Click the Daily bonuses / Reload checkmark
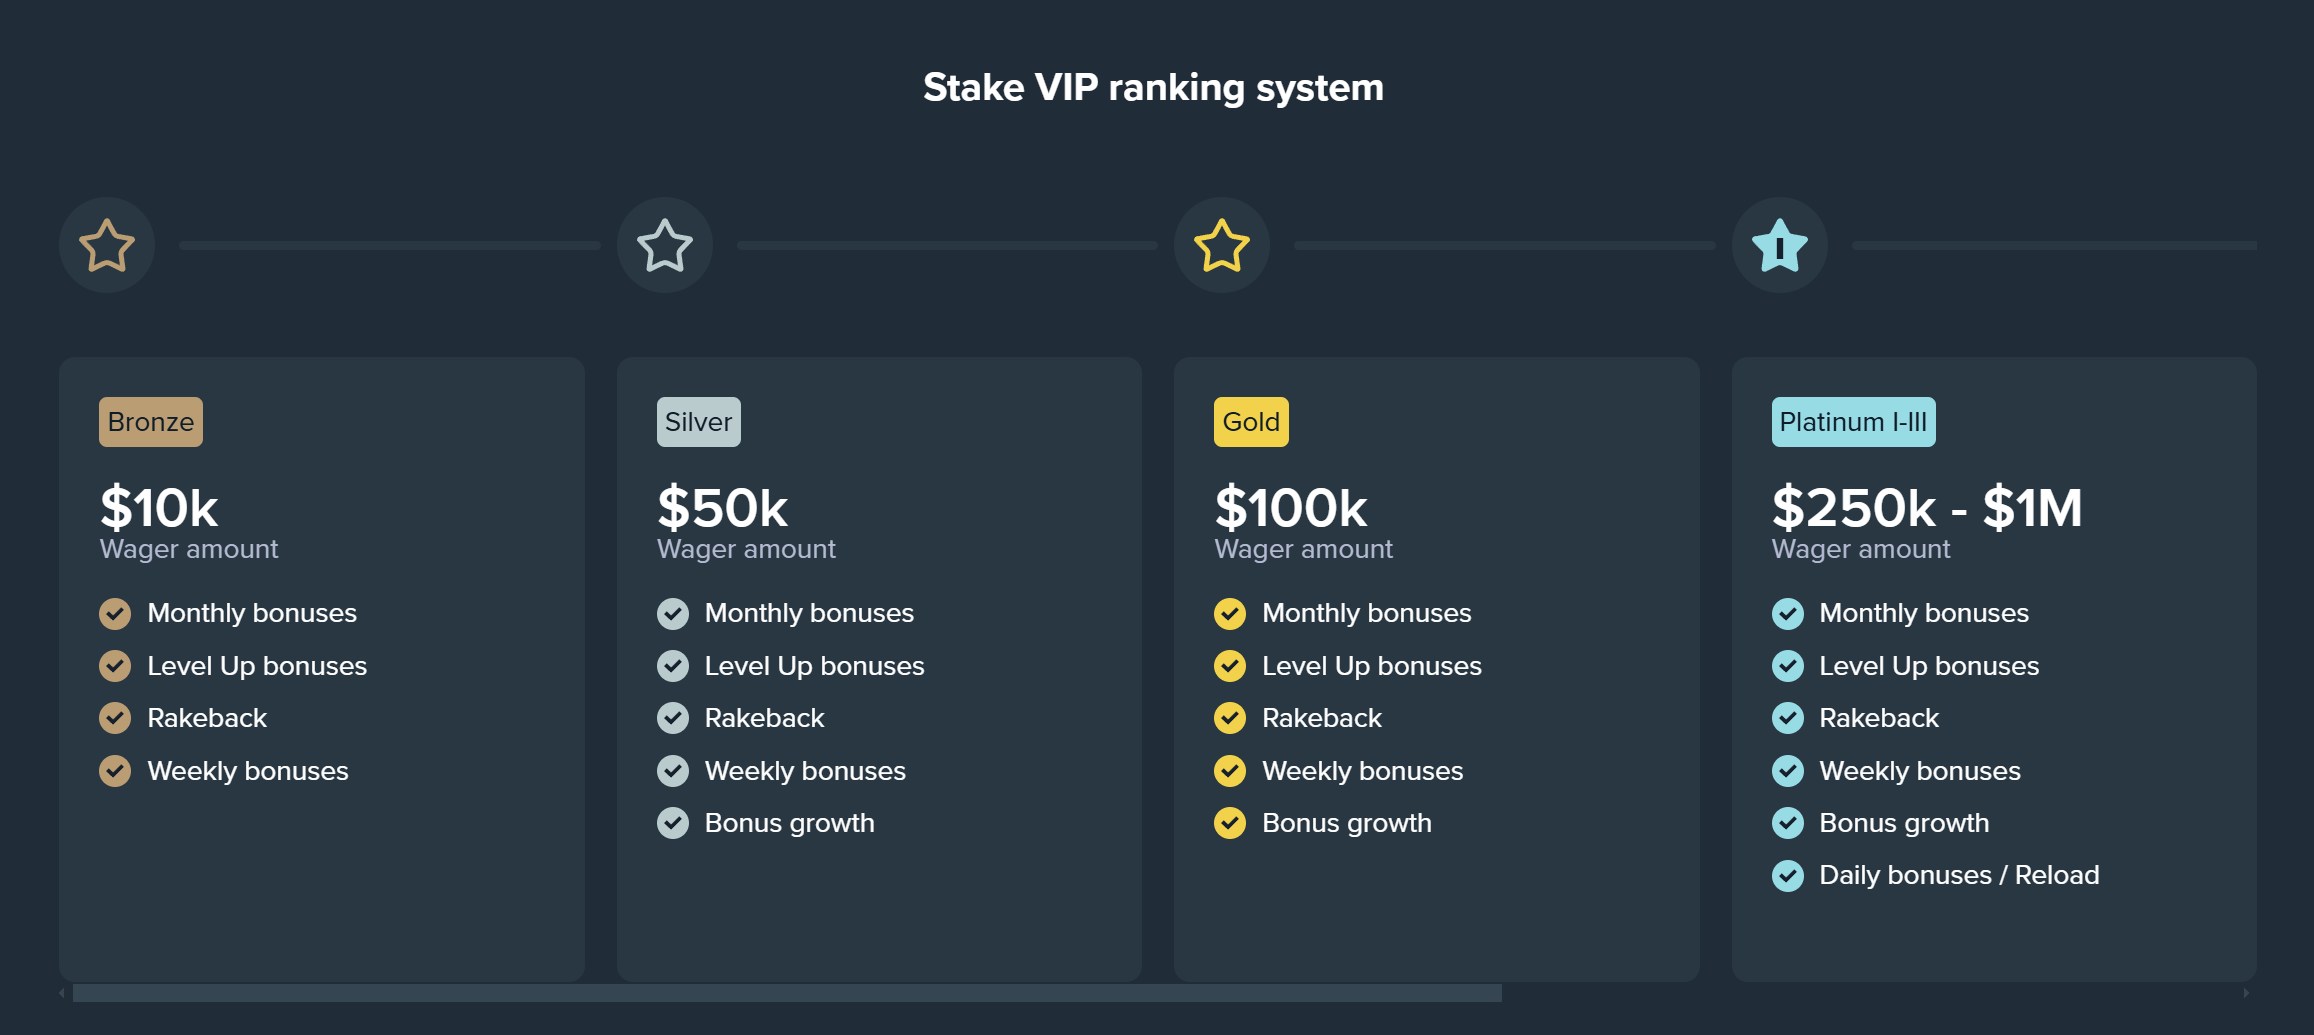Image resolution: width=2314 pixels, height=1035 pixels. pyautogui.click(x=1788, y=876)
